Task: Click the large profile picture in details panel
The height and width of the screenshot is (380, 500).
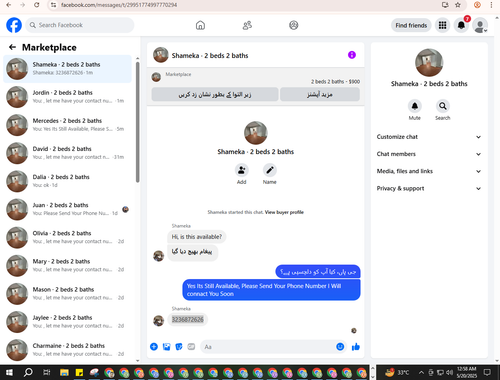Action: [429, 63]
